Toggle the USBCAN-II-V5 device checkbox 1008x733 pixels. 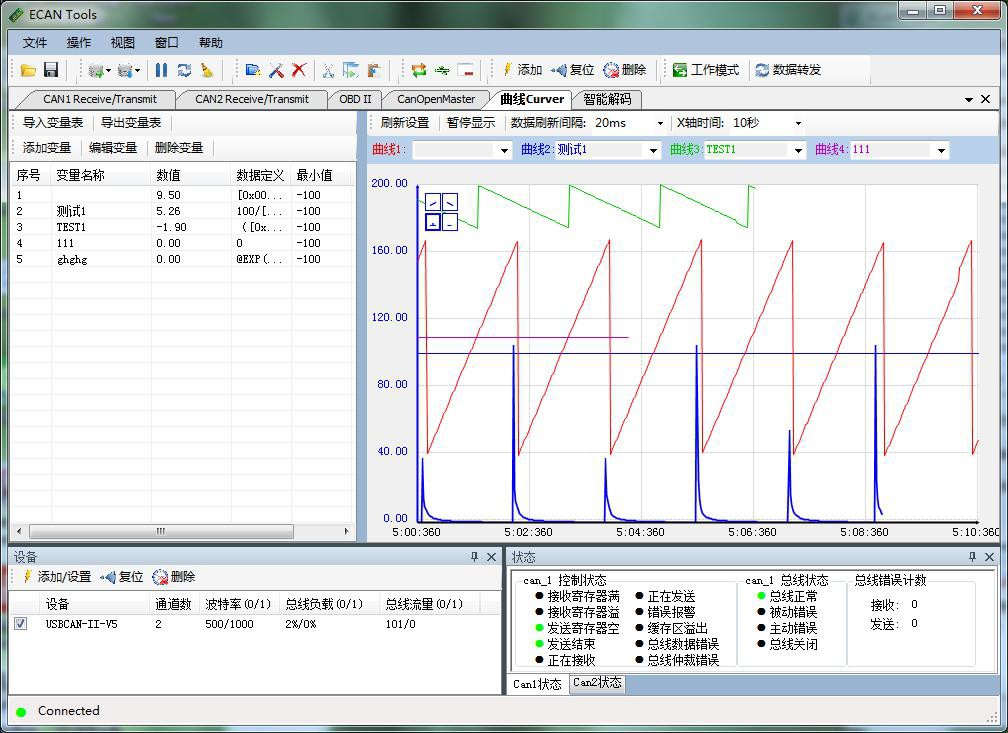coord(21,624)
